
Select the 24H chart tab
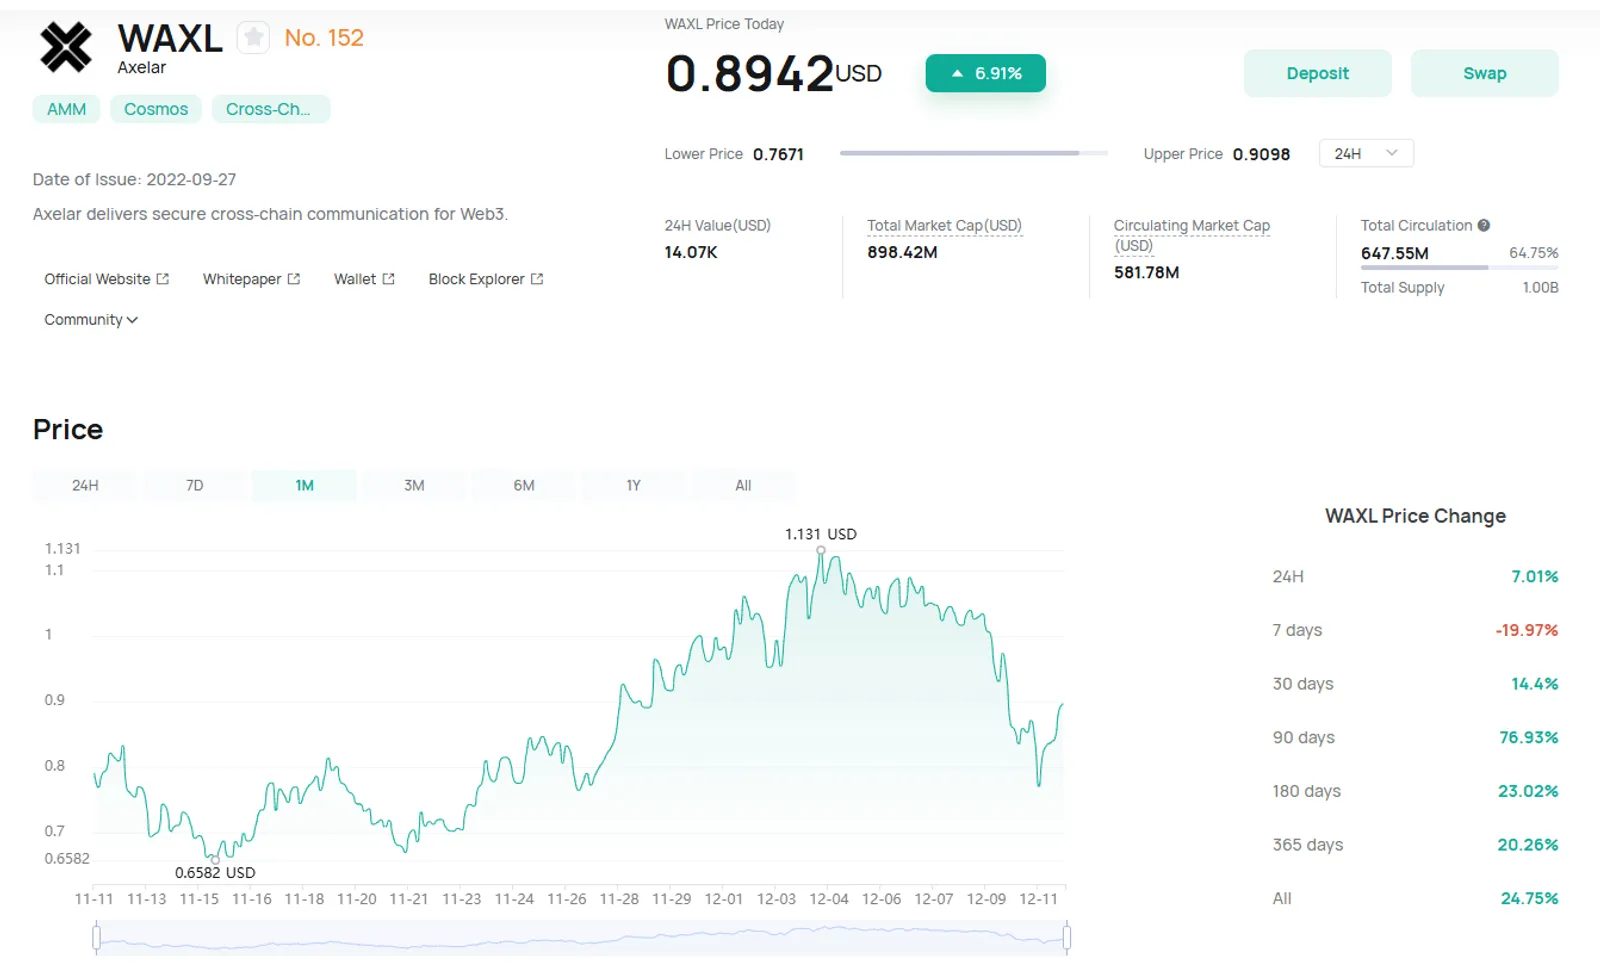85,485
